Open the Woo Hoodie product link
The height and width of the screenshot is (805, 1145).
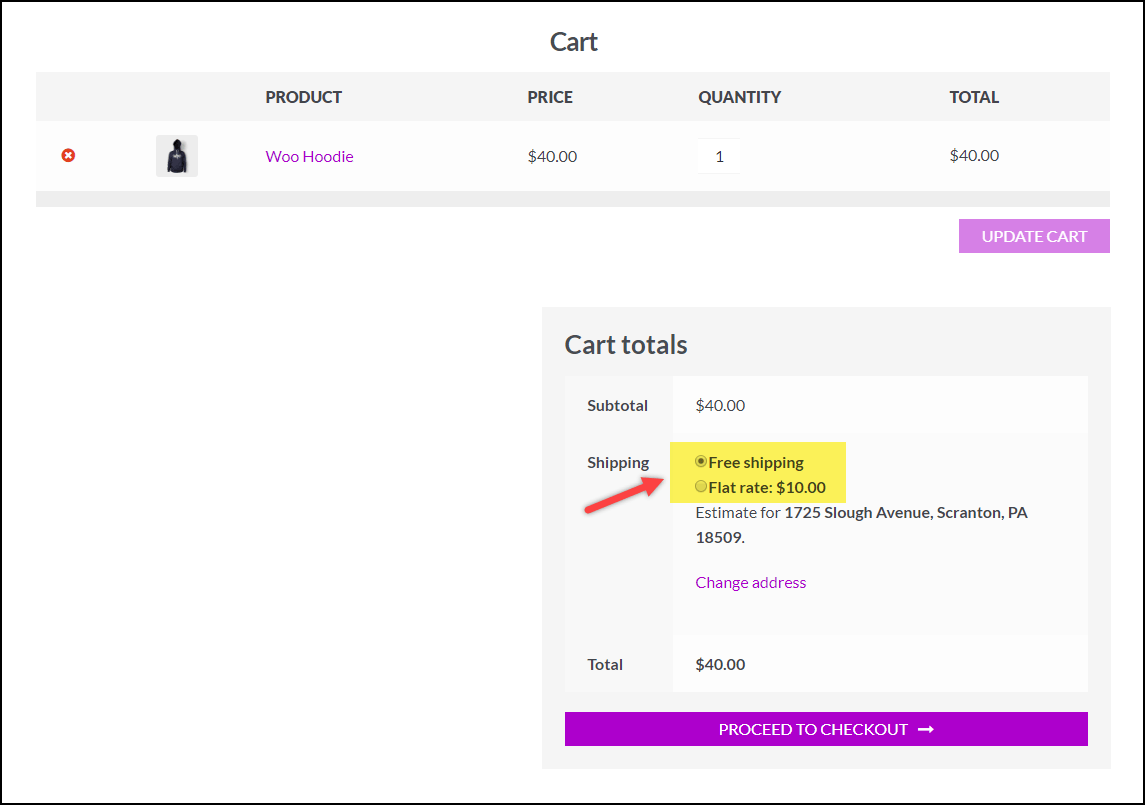point(310,156)
